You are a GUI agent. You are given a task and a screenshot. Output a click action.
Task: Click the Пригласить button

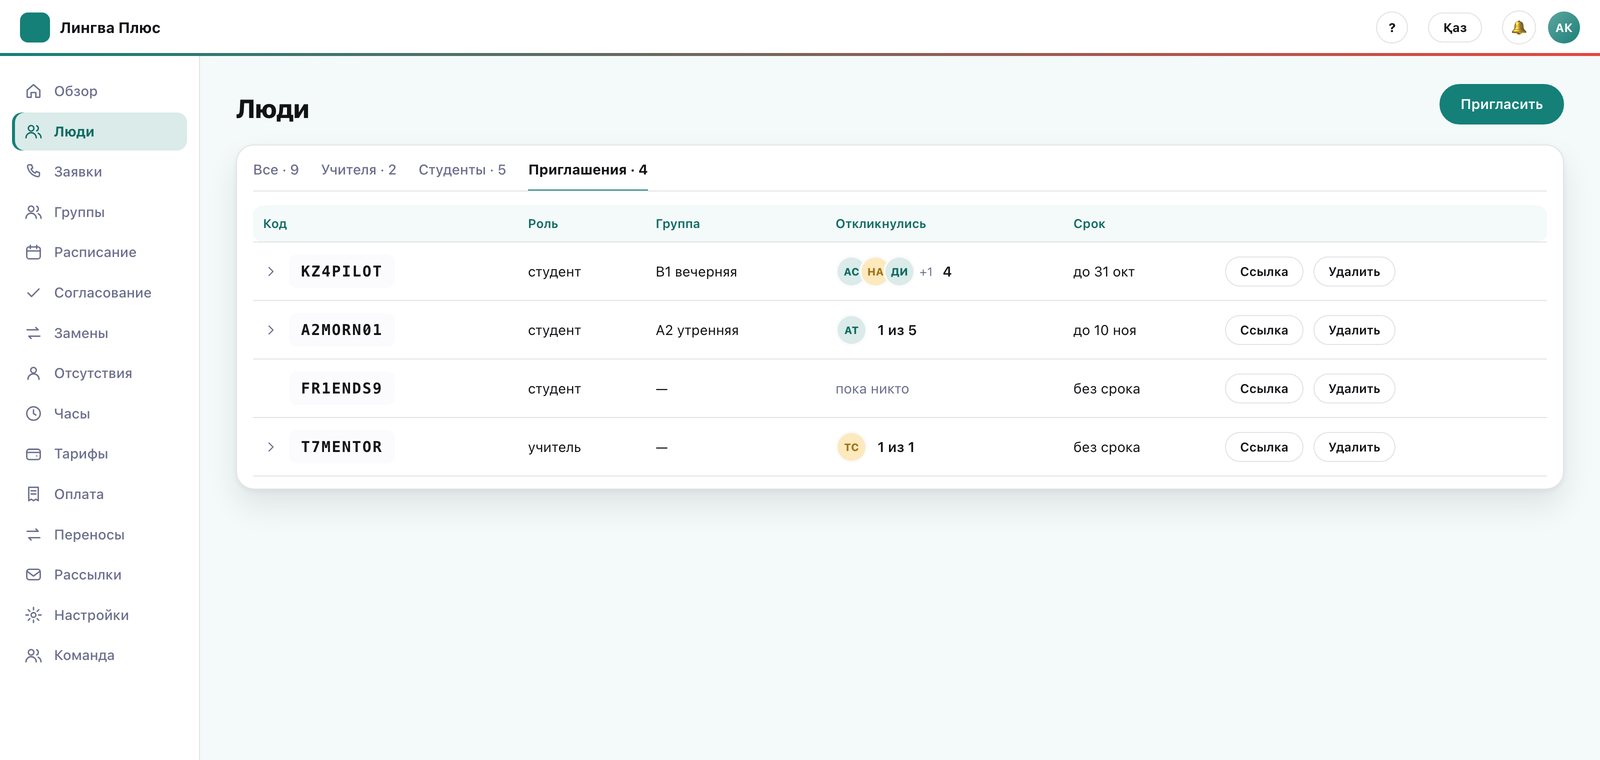click(1501, 104)
